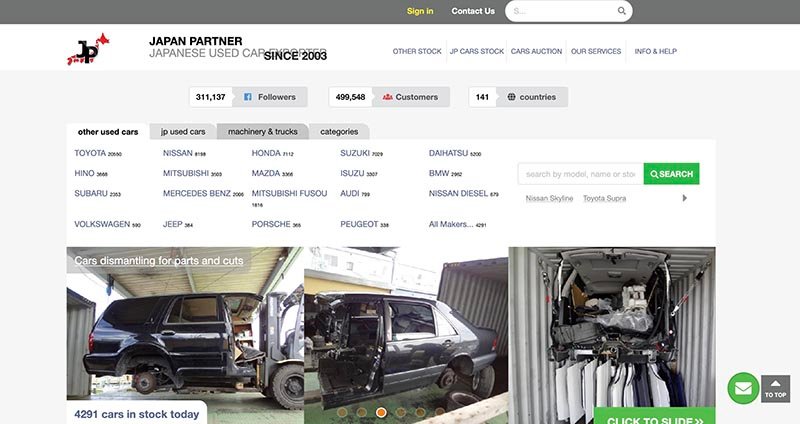
Task: Click the Japan Partner JP logo
Action: point(88,49)
